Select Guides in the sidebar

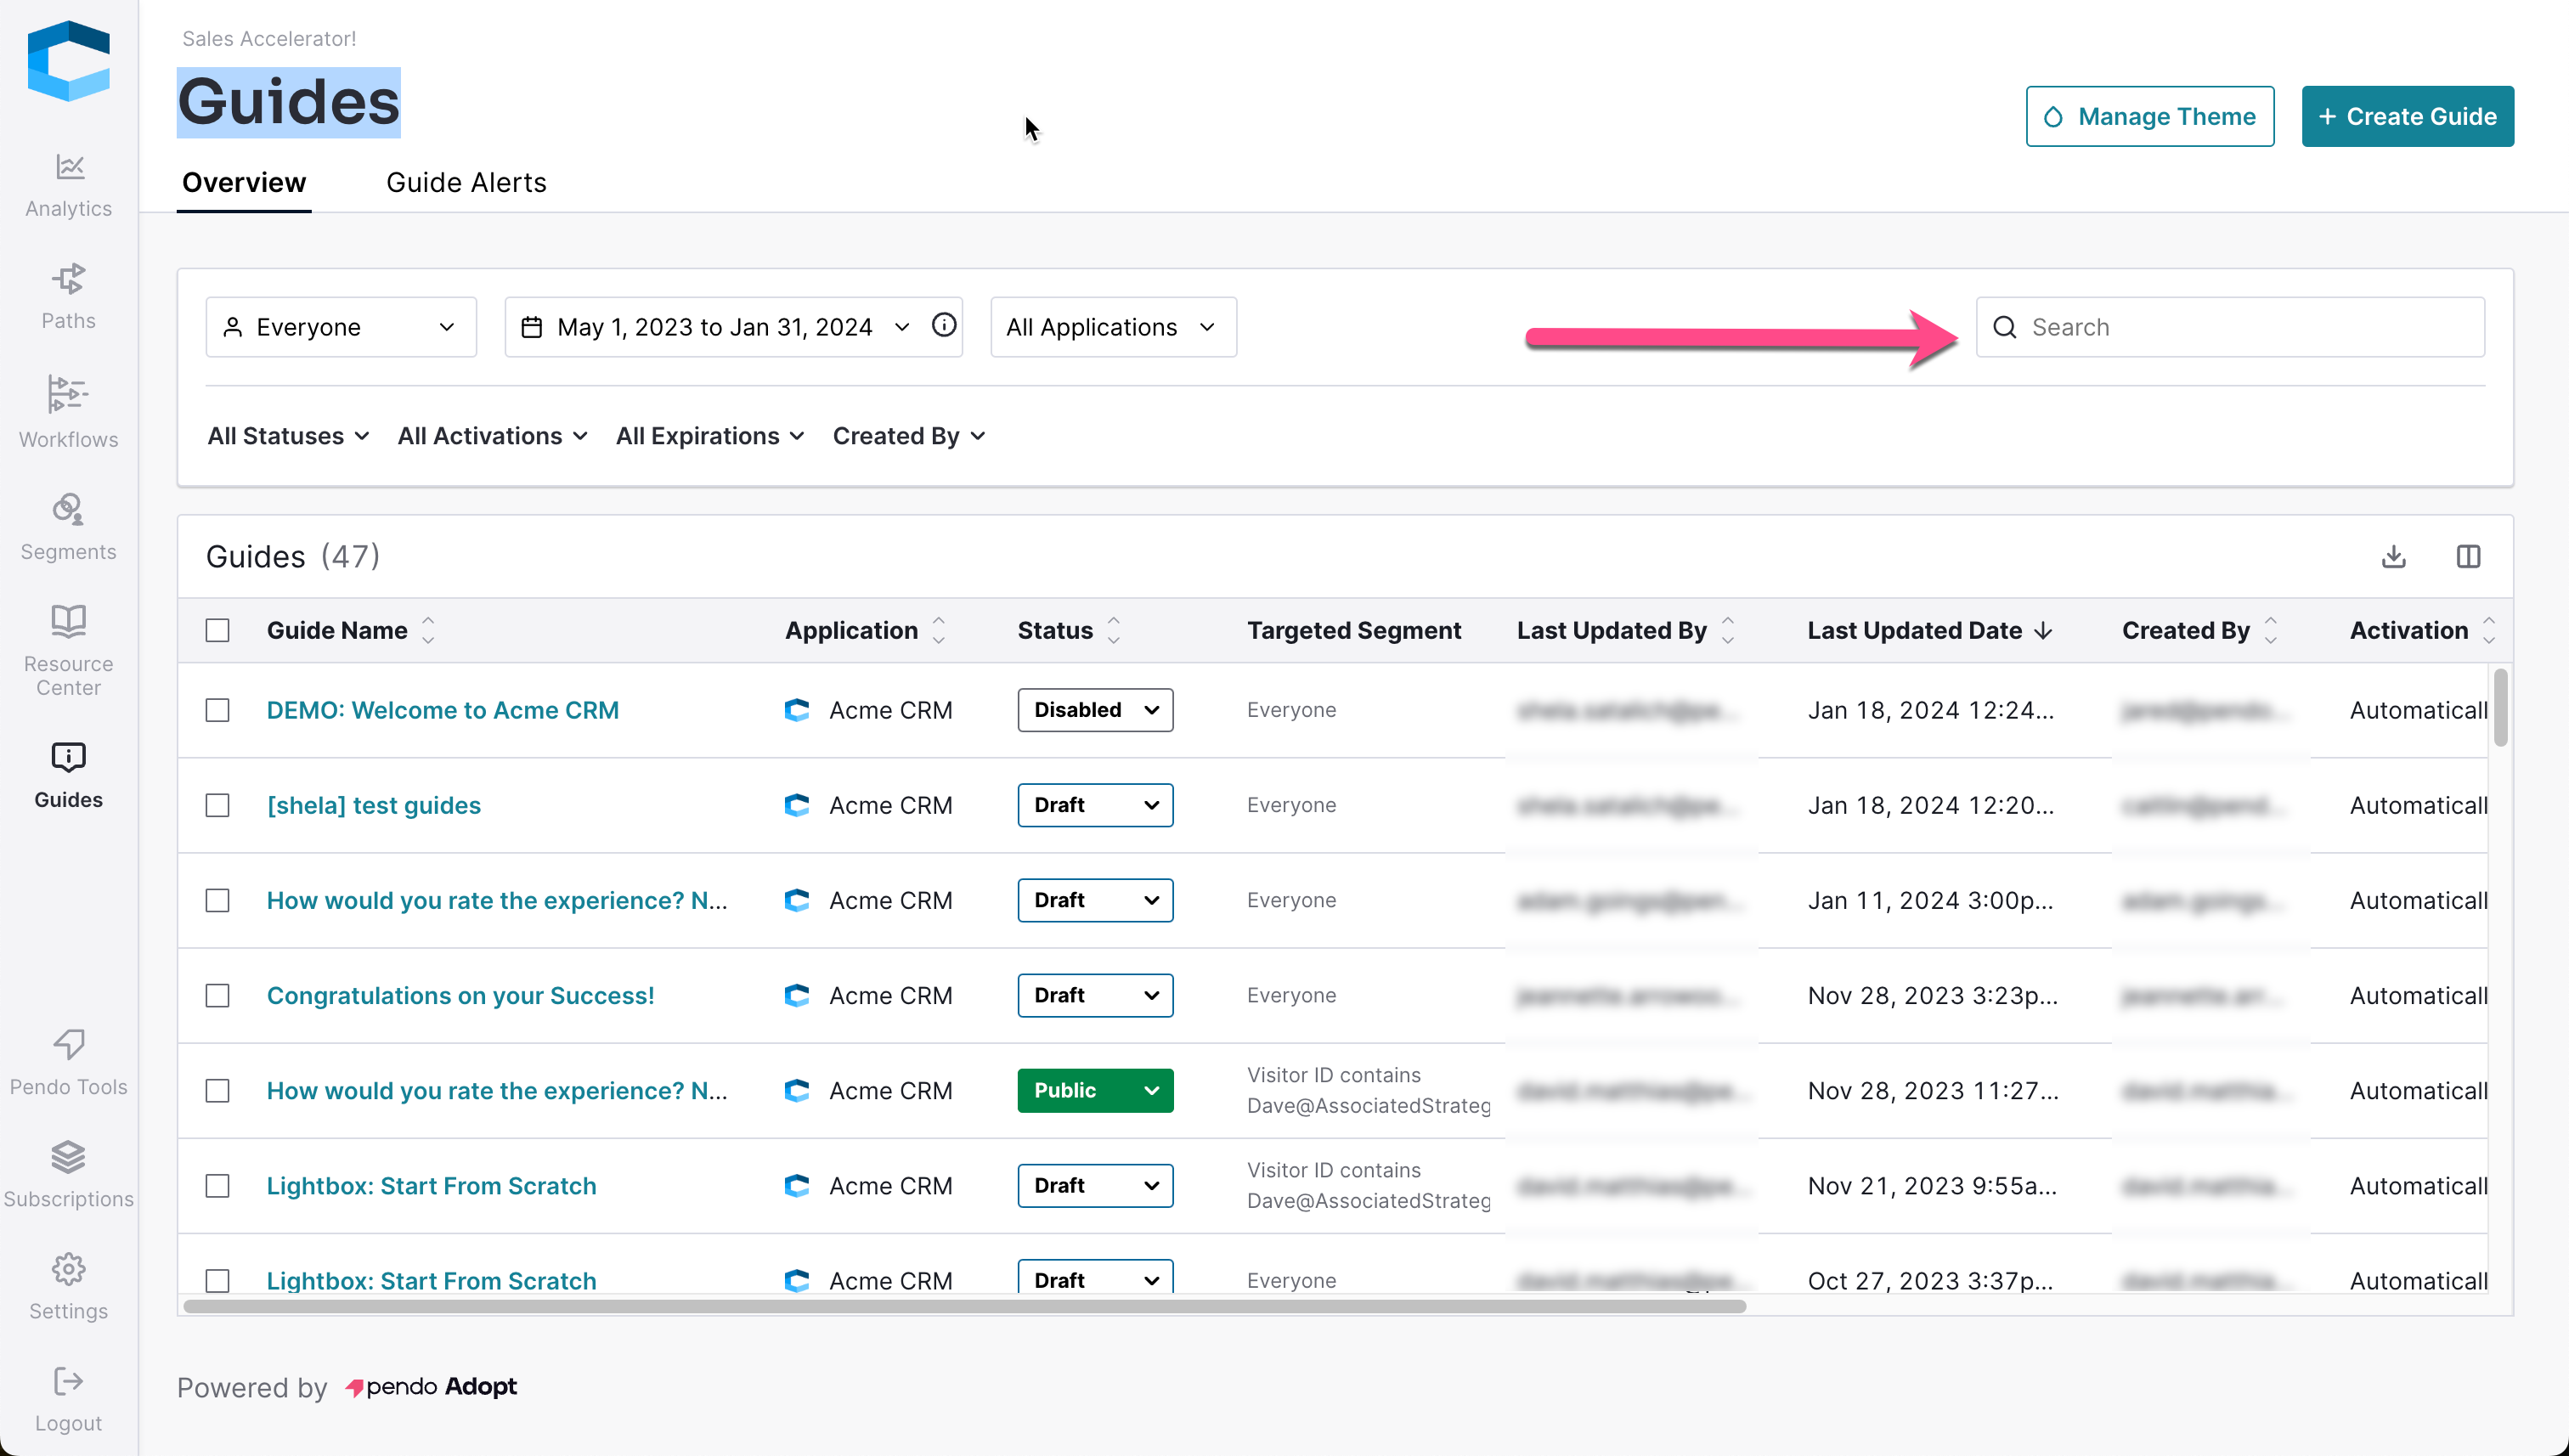[68, 775]
